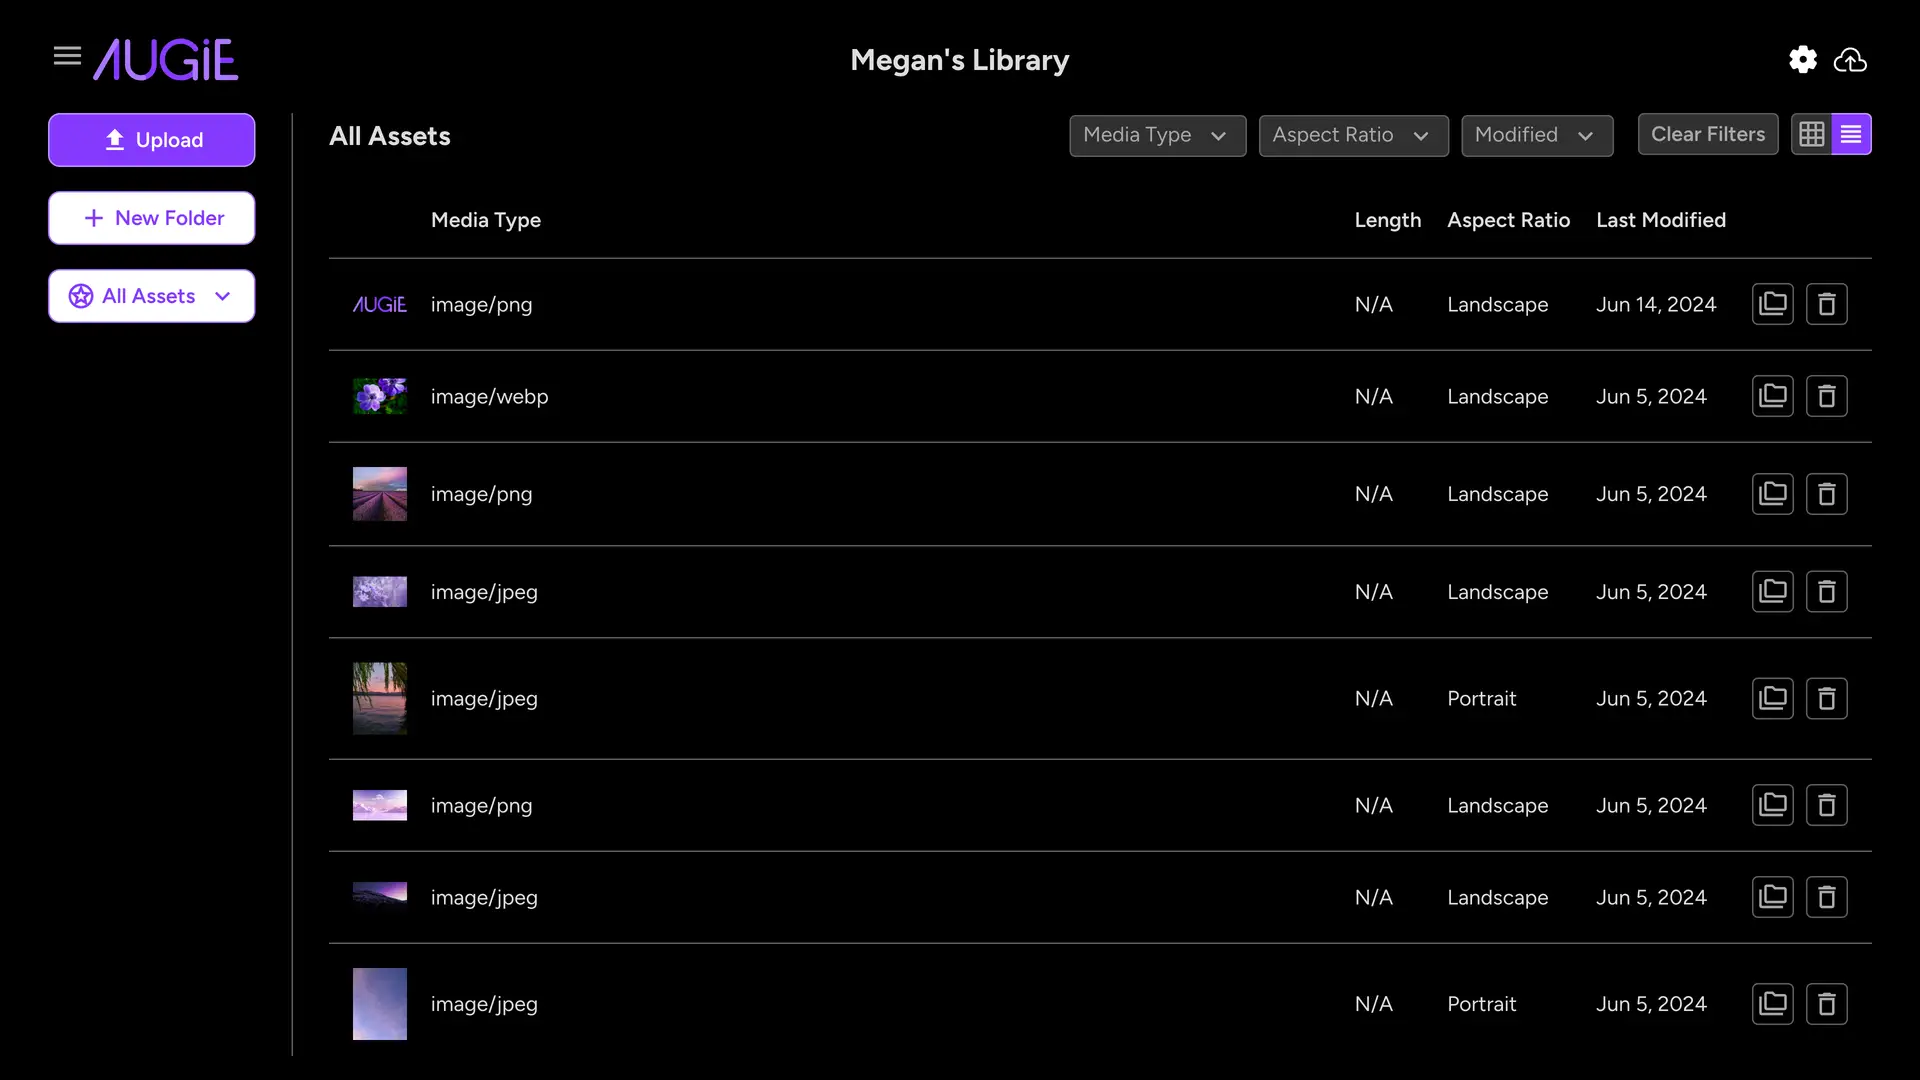The height and width of the screenshot is (1080, 1920).
Task: Expand the Media Type filter dropdown
Action: 1156,135
